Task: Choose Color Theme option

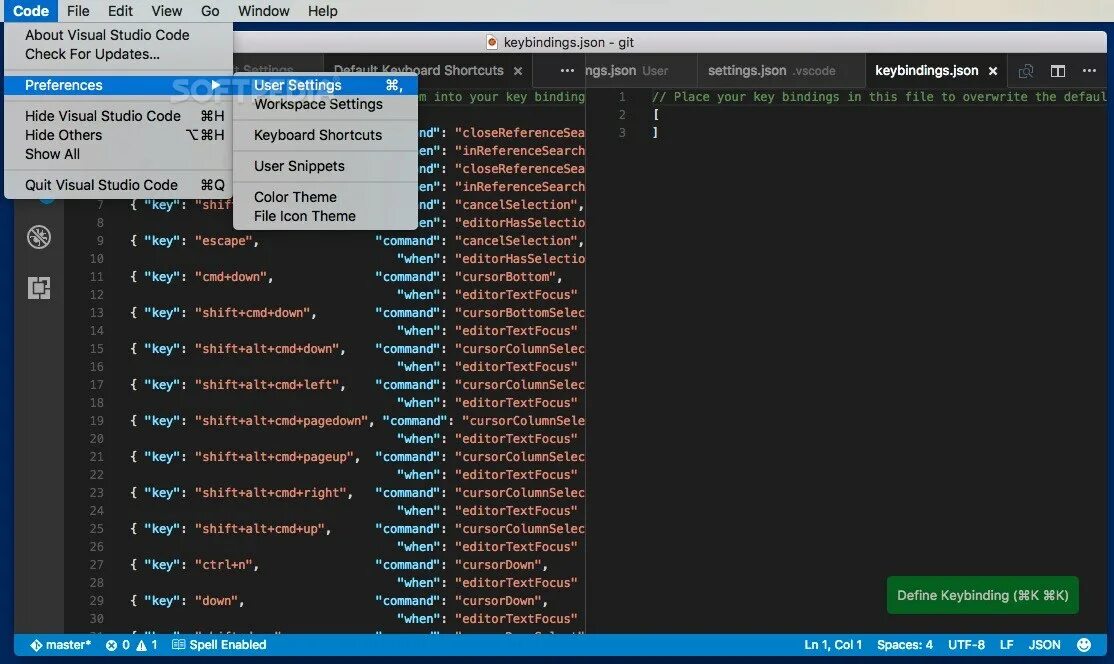Action: click(x=325, y=197)
